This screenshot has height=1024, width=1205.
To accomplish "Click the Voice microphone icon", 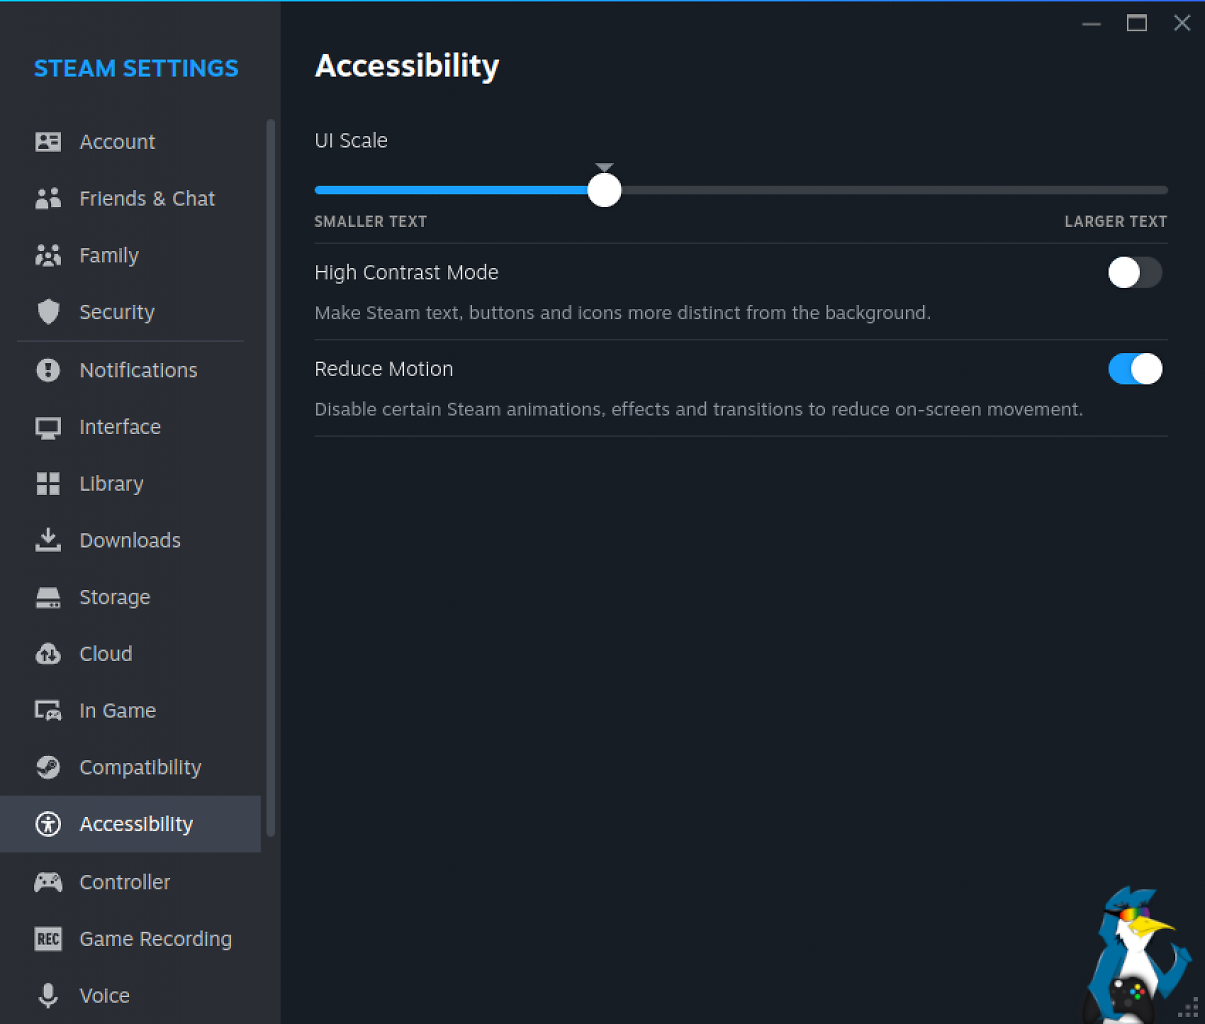I will pyautogui.click(x=48, y=996).
